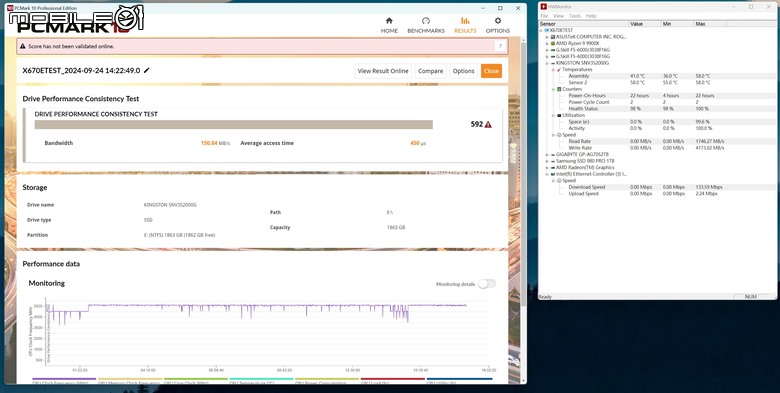
Task: Collapse the Temperatures group under Kingston
Action: (553, 70)
